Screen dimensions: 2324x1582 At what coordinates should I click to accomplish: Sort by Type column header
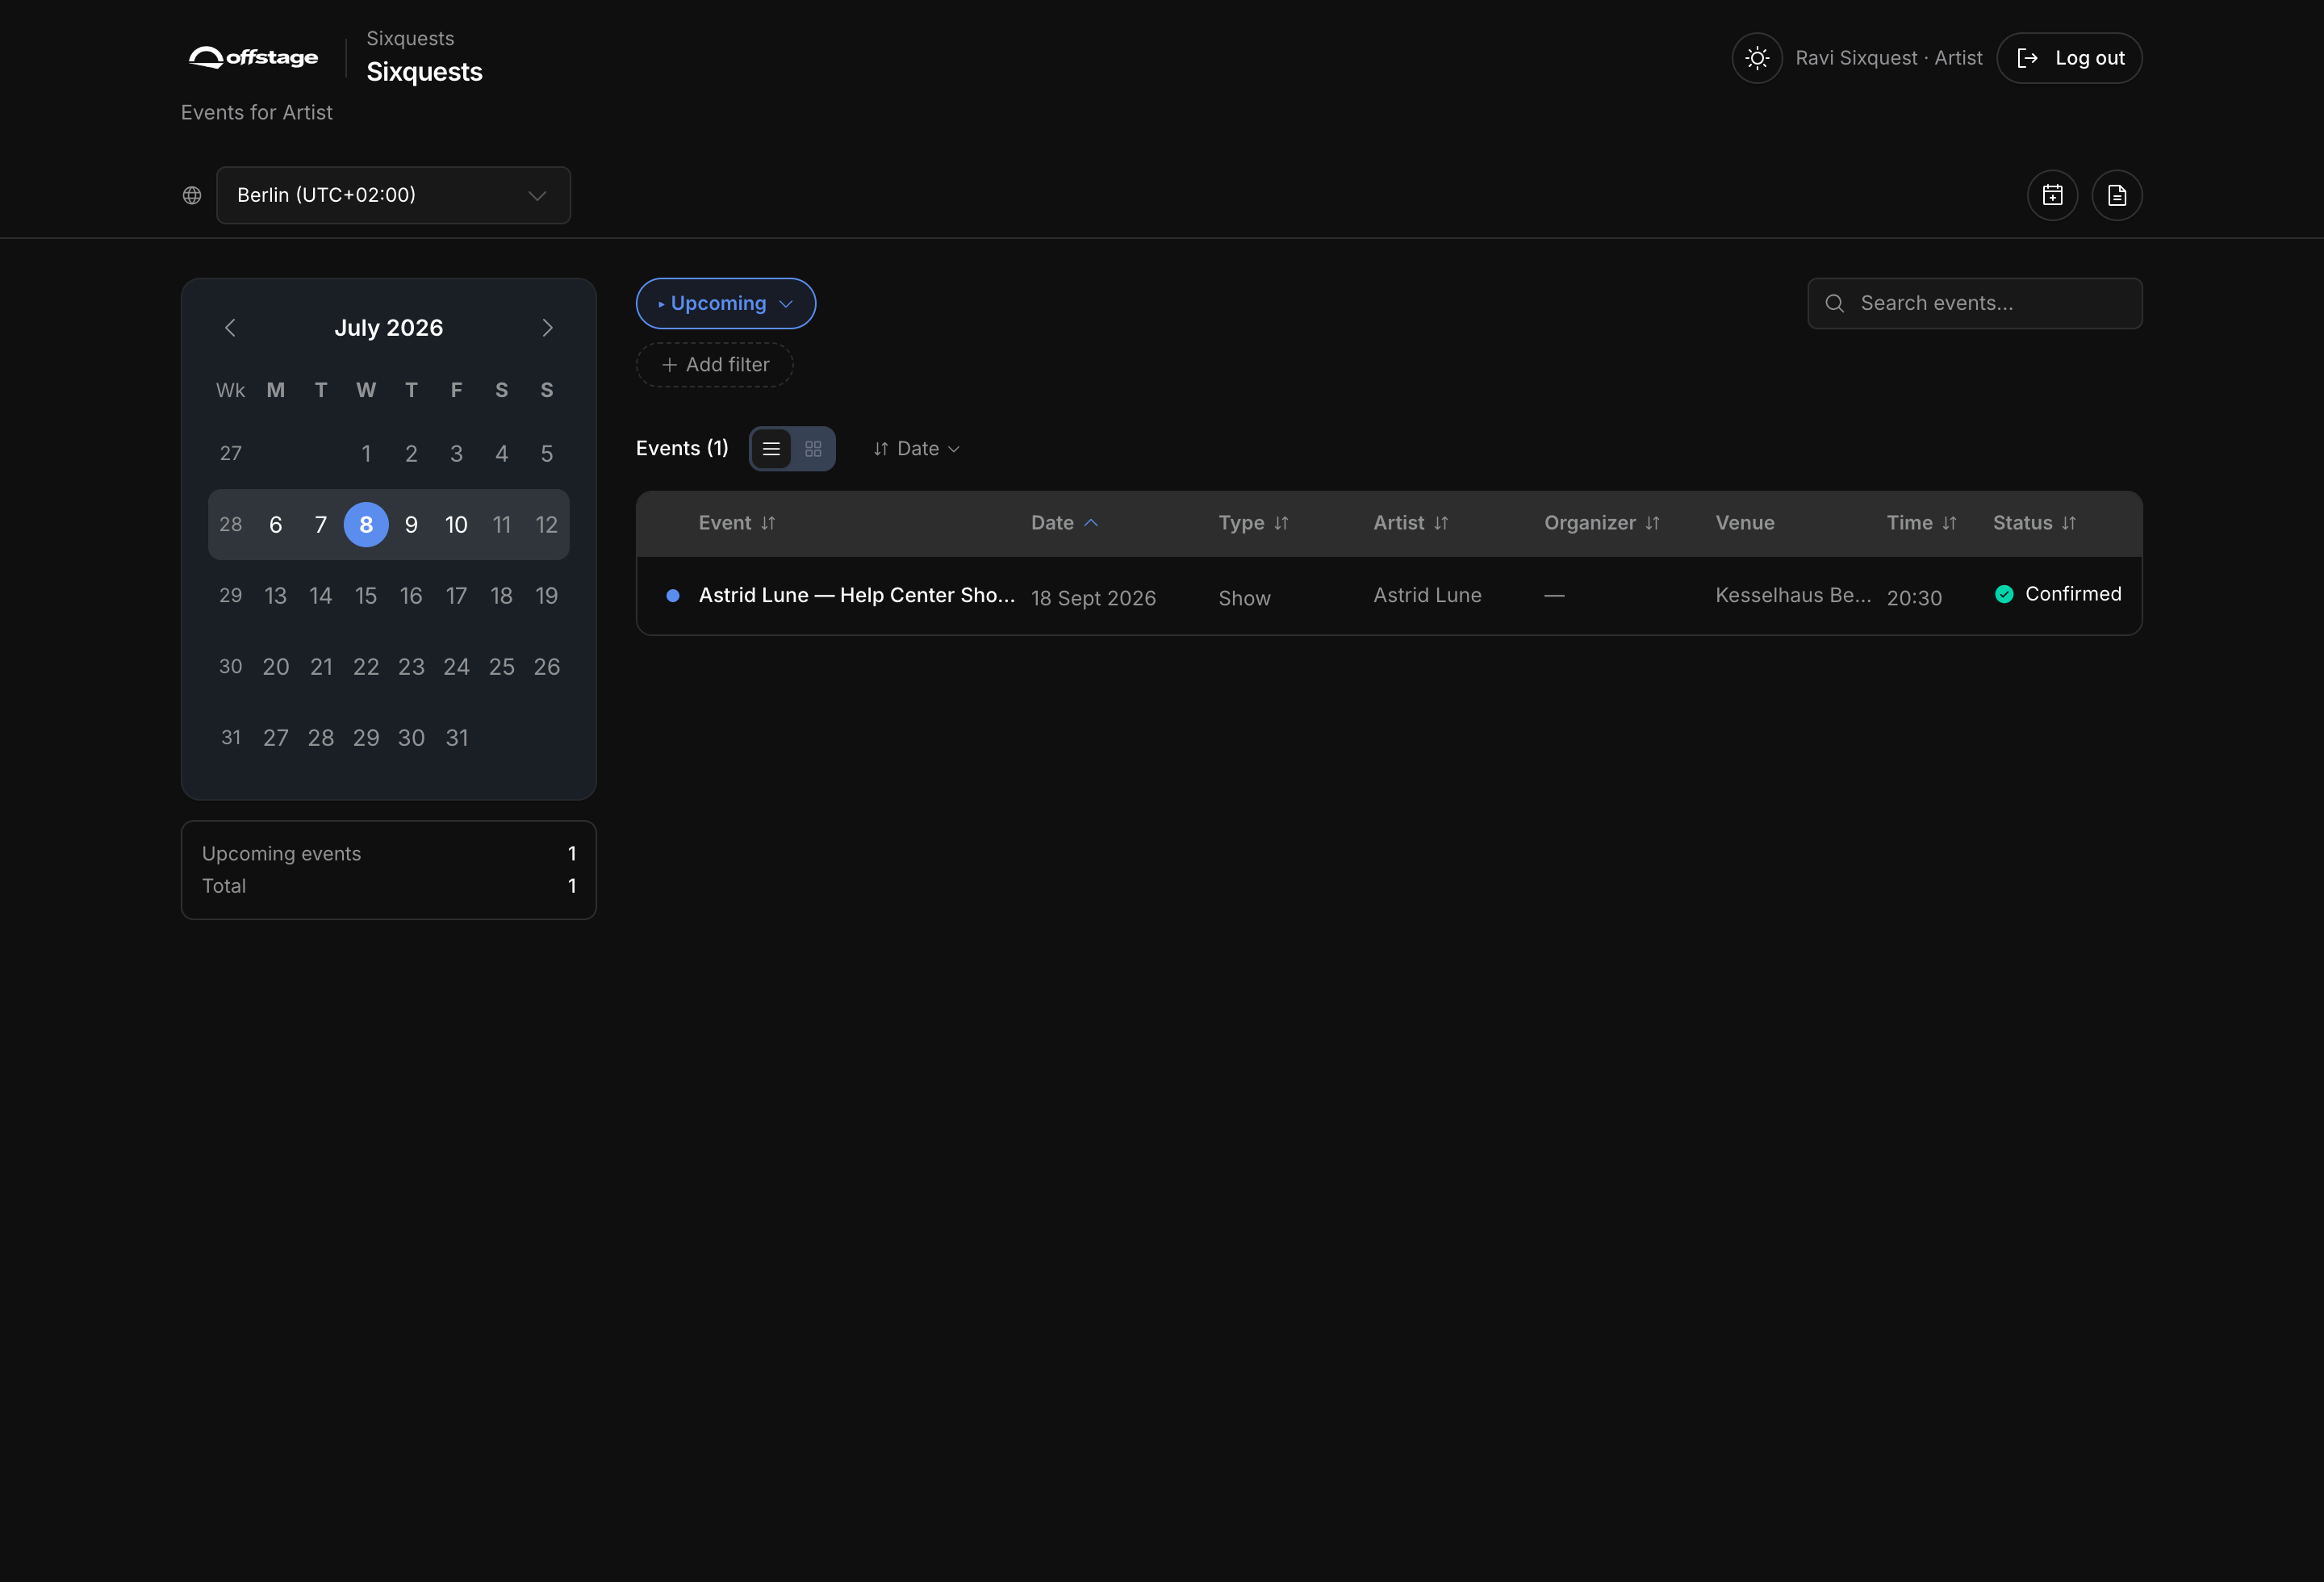tap(1253, 523)
